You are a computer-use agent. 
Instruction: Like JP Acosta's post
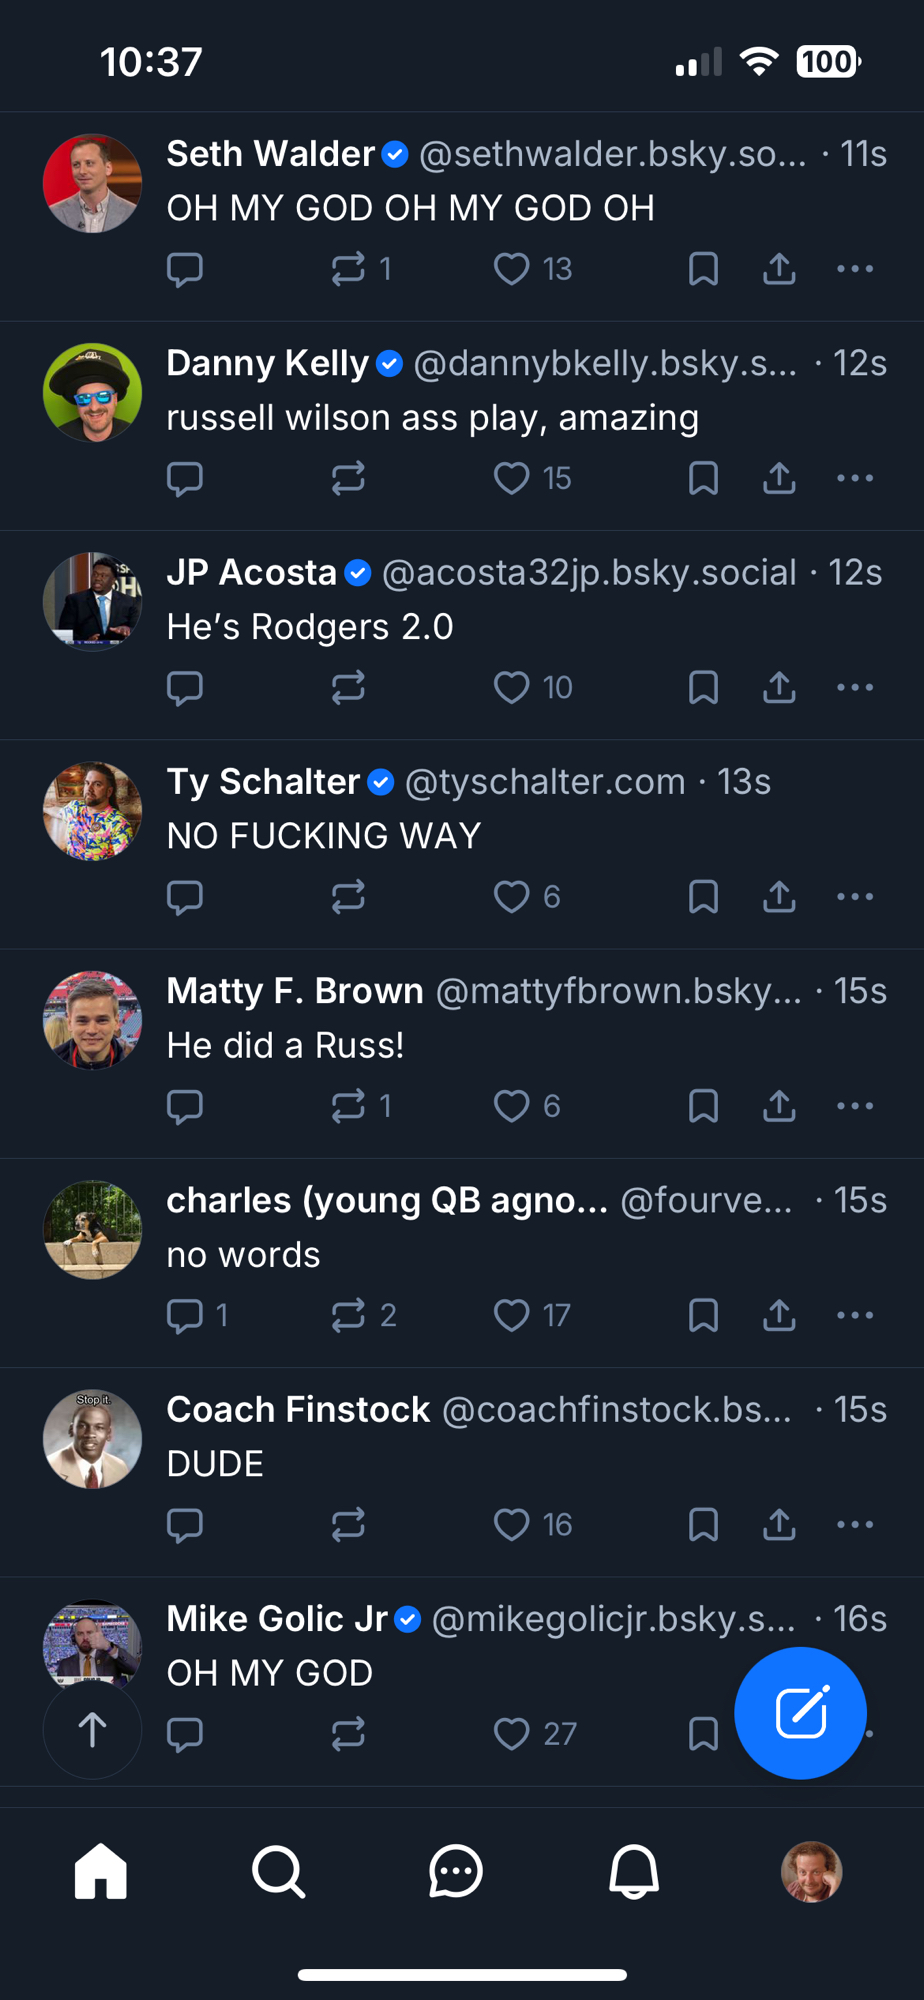pos(512,688)
